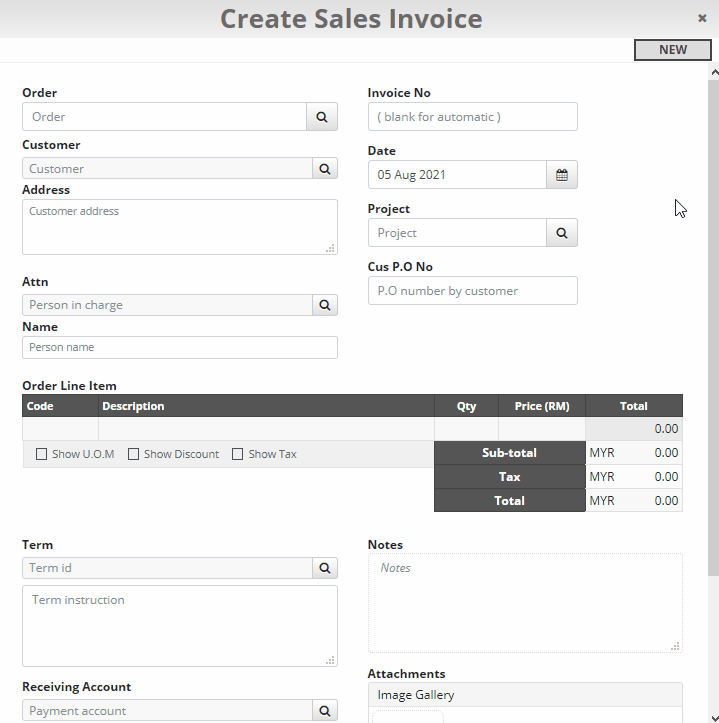Screen dimensions: 719x723
Task: Focus the Person in charge field
Action: pyautogui.click(x=167, y=305)
